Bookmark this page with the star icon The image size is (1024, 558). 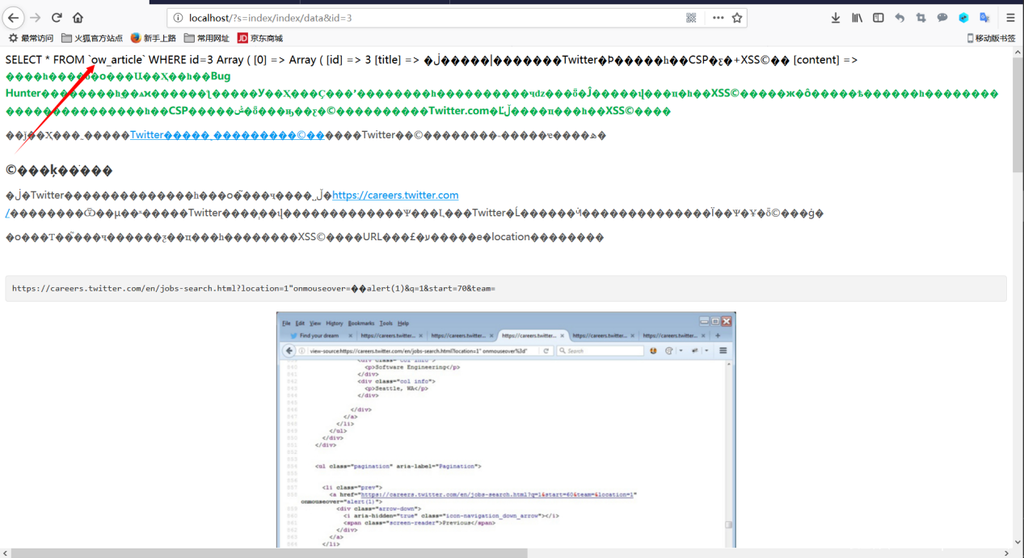(737, 18)
